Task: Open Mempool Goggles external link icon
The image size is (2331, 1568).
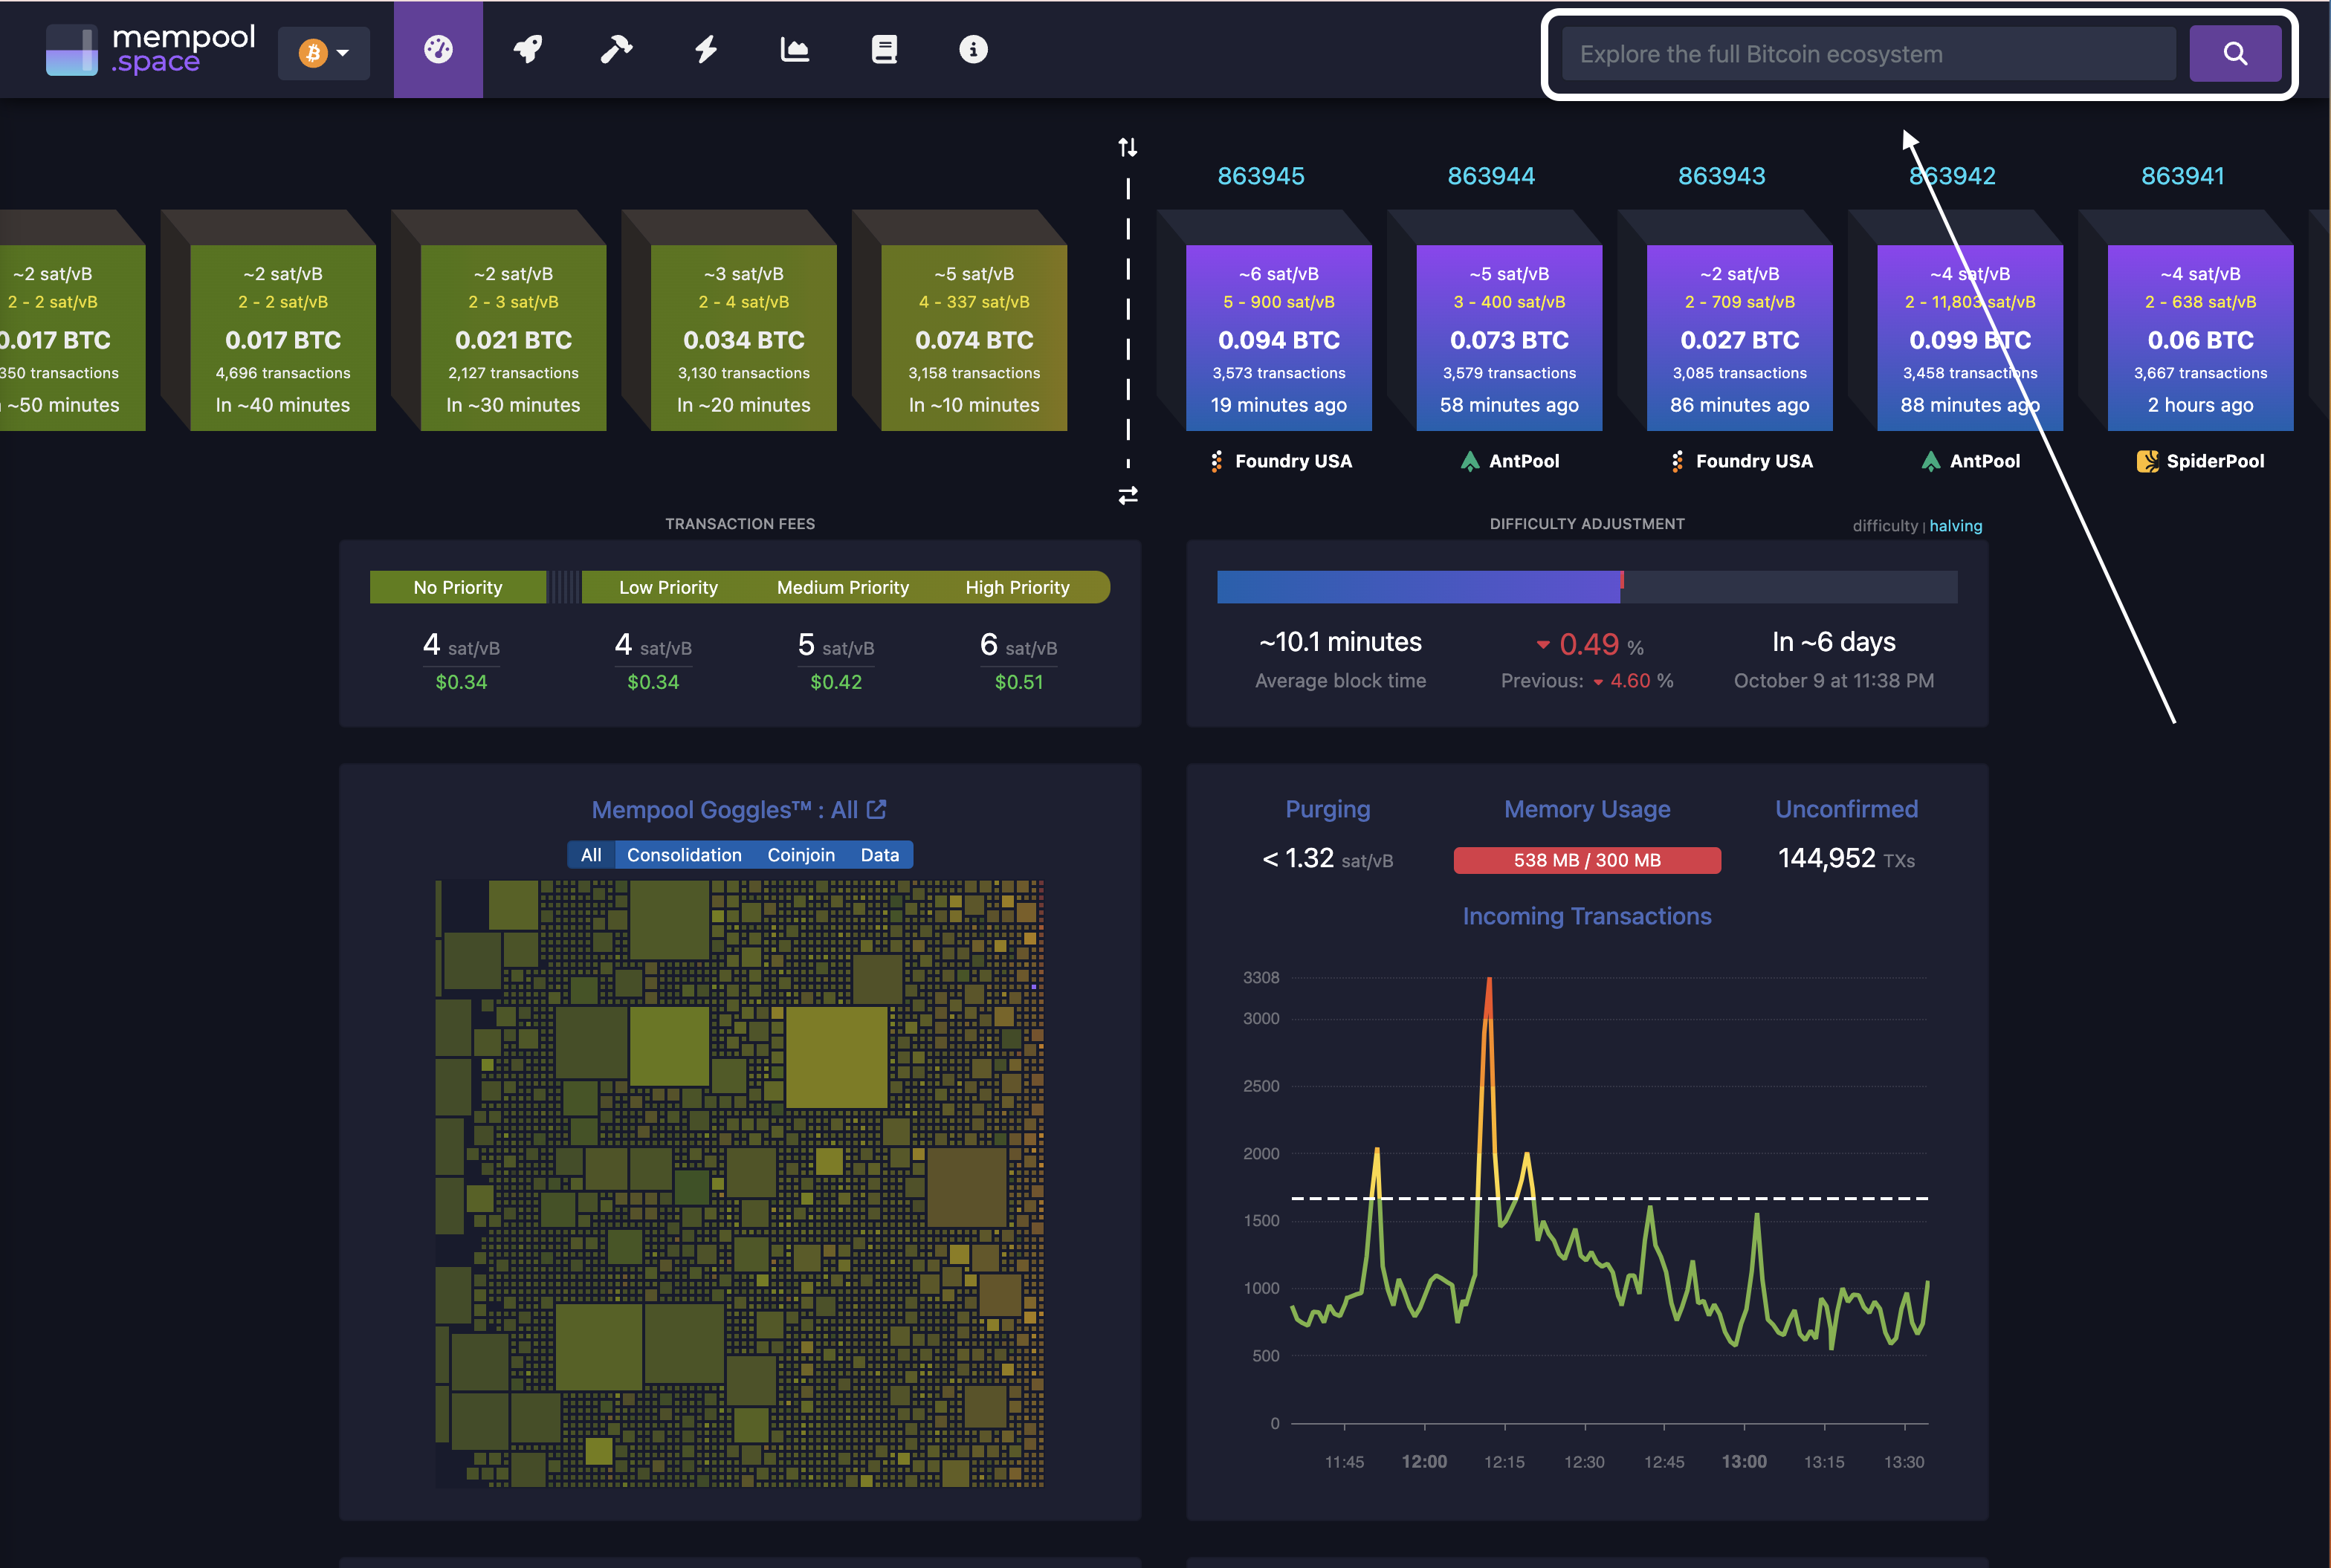Action: [877, 809]
